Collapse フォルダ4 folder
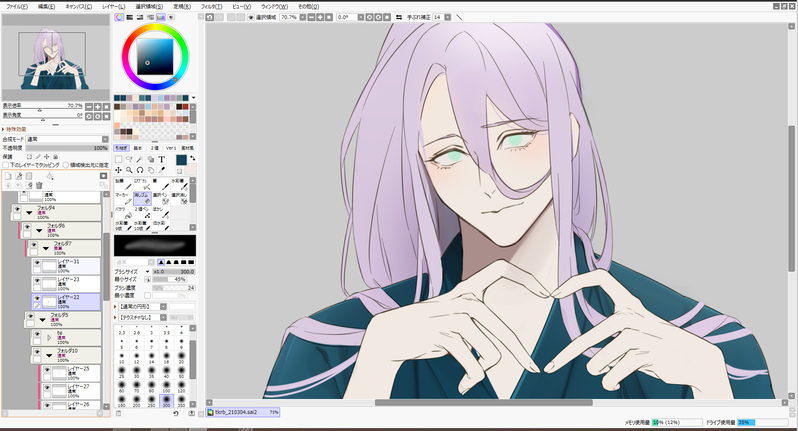Viewport: 798px width, 431px height. [30, 213]
